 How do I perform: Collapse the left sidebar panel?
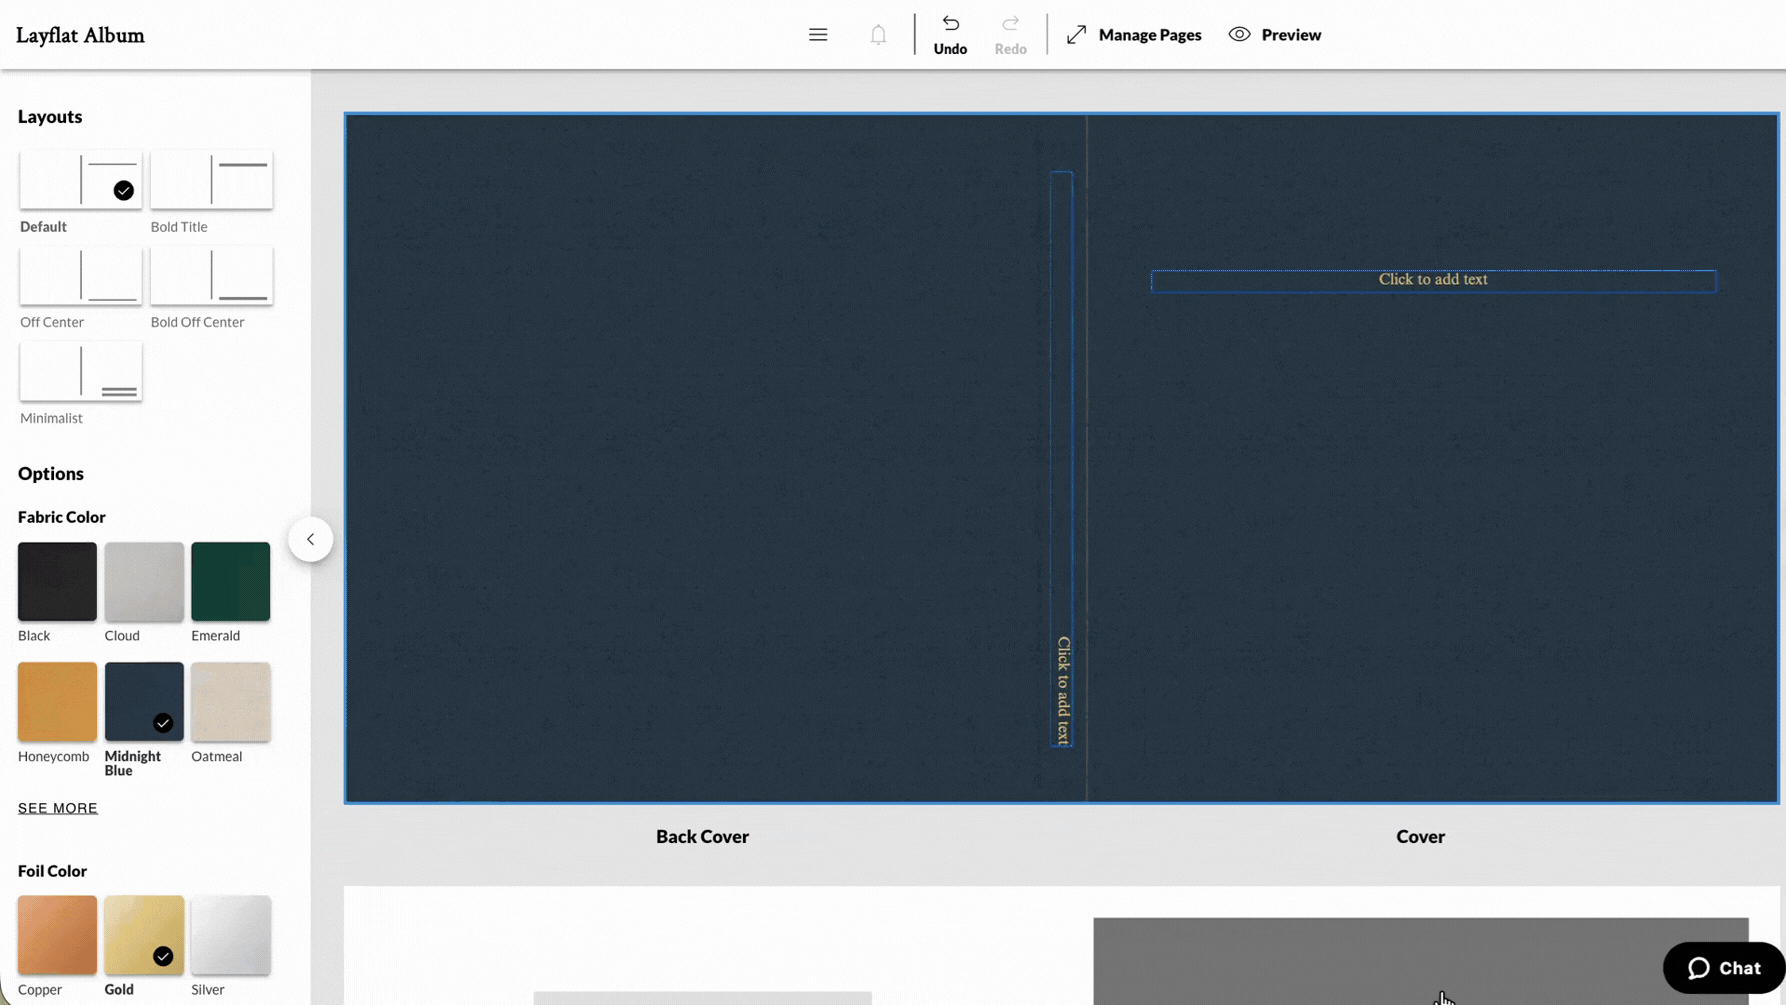[311, 538]
